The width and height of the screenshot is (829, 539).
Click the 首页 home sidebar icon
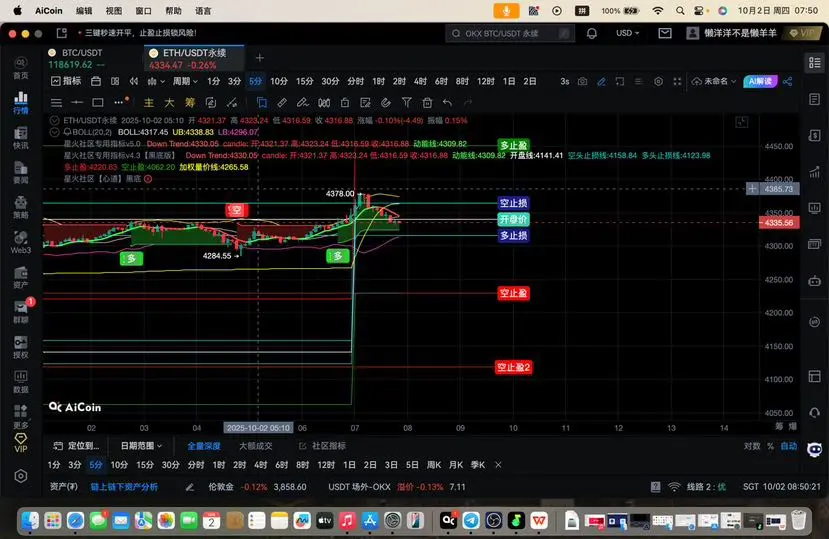[21, 68]
